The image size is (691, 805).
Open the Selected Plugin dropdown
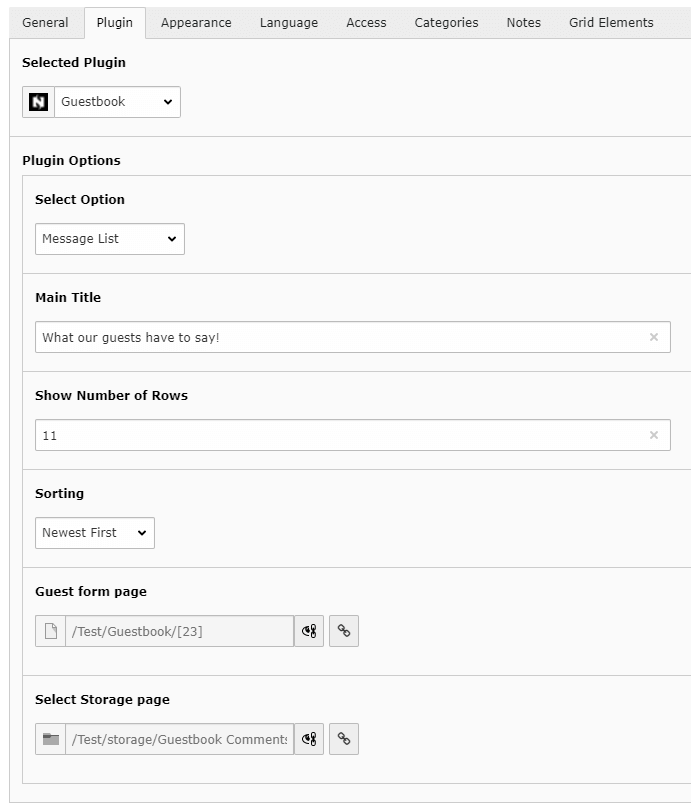[120, 101]
